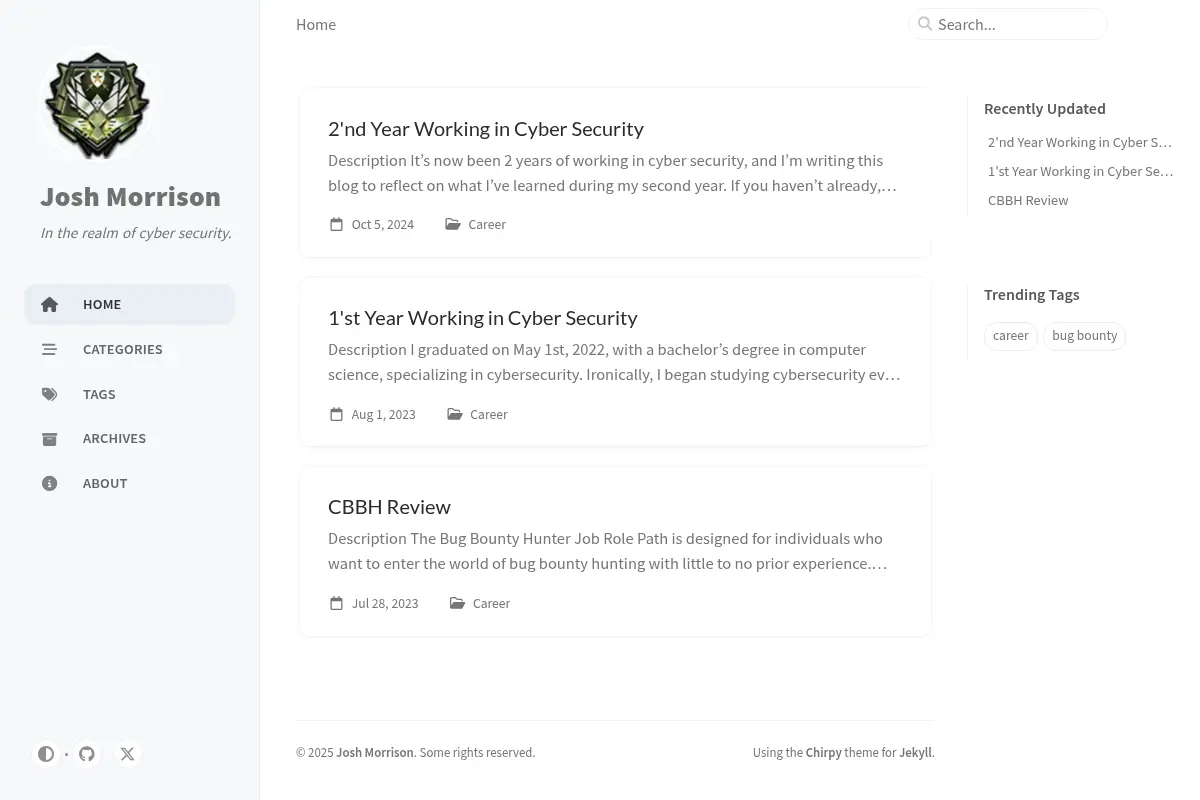
Task: Click calendar icon beside Aug 1, 2023
Action: click(x=337, y=414)
